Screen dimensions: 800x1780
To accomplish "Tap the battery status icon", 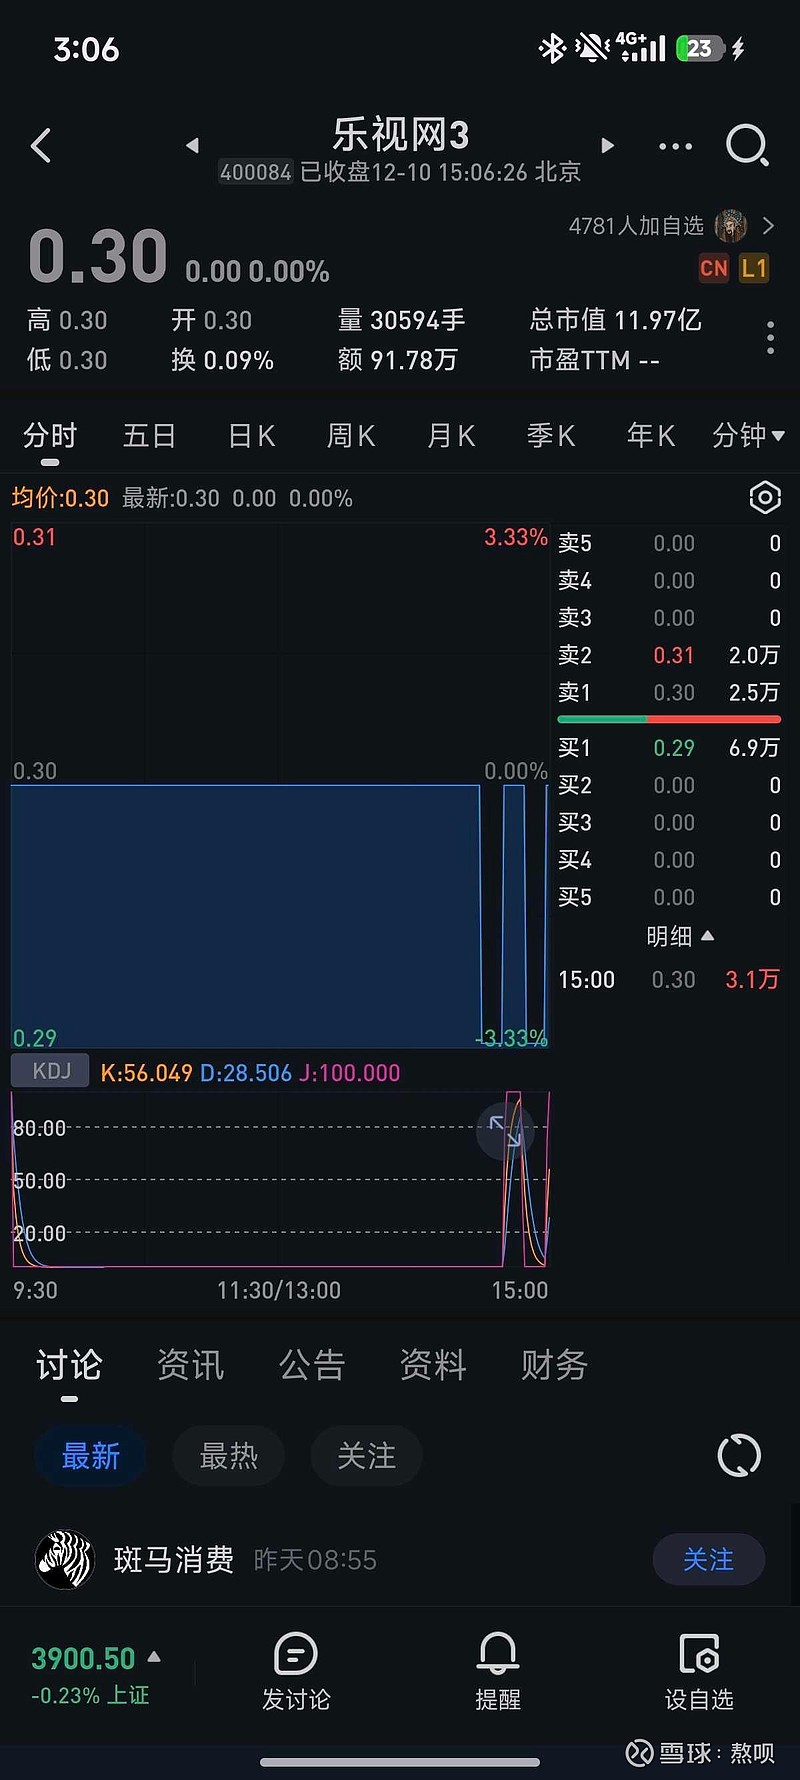I will (700, 48).
